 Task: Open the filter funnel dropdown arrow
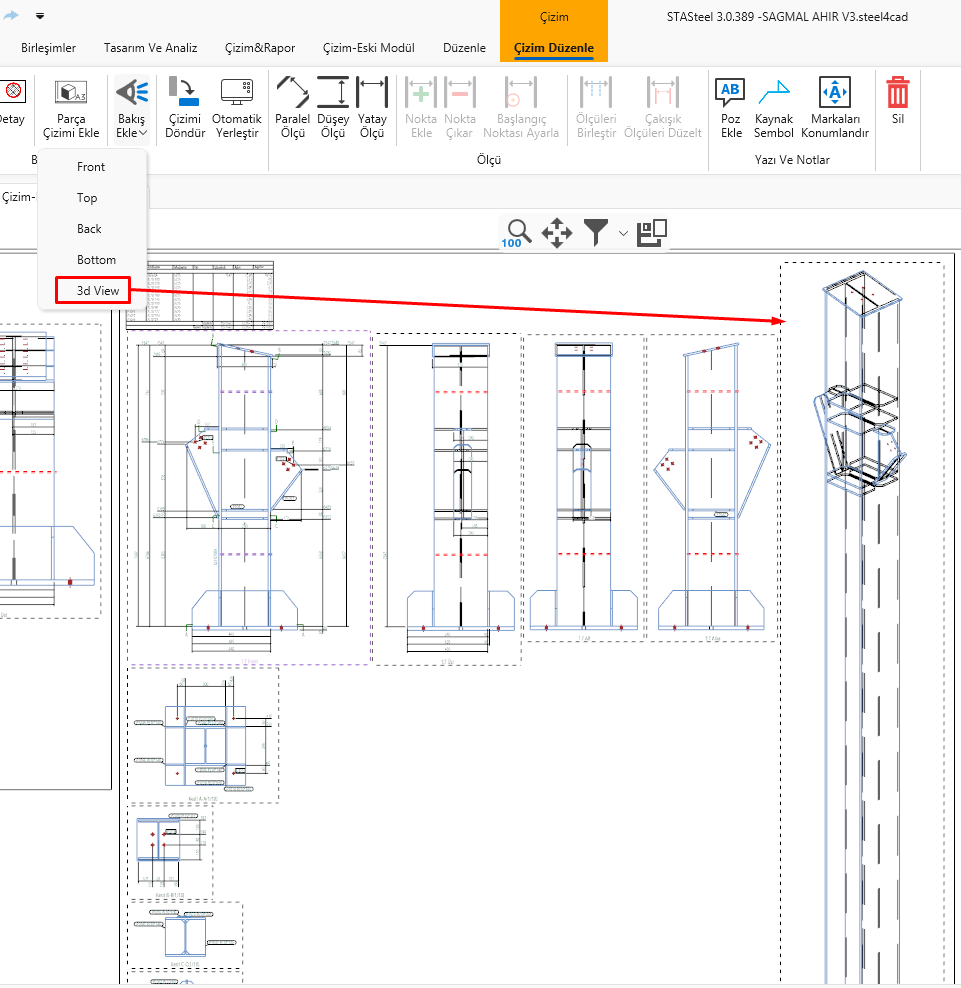click(x=624, y=234)
